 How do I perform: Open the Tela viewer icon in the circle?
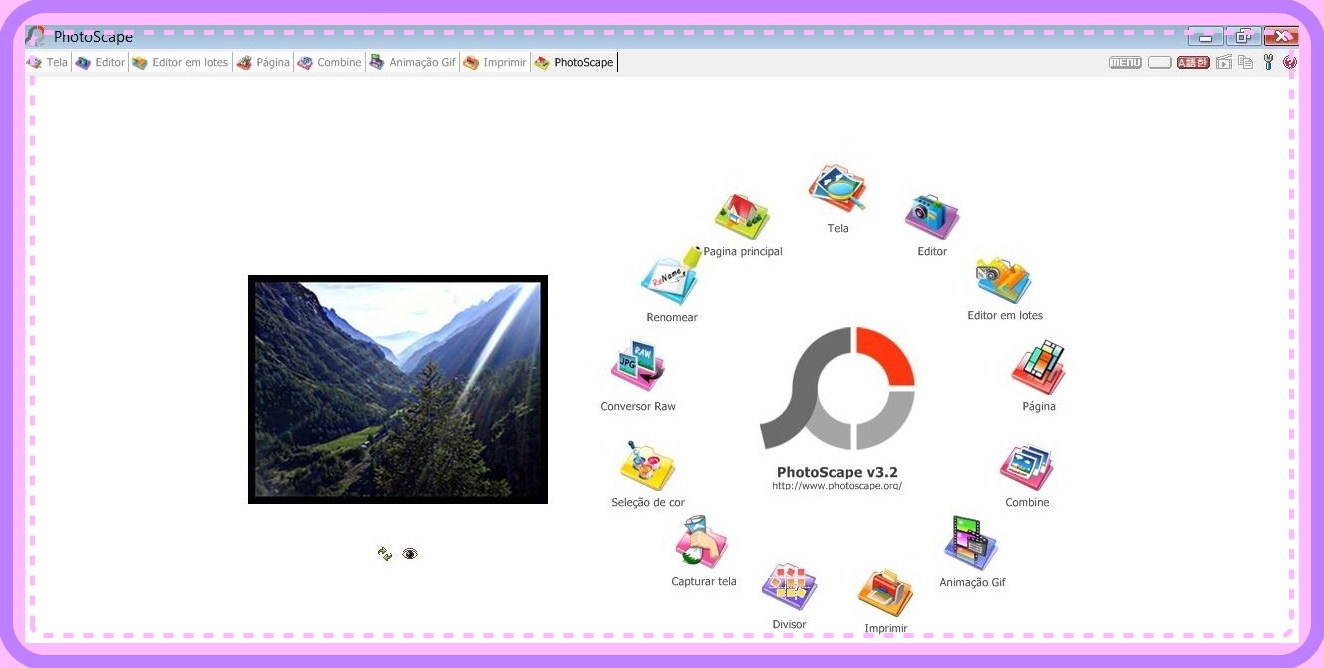click(x=837, y=190)
